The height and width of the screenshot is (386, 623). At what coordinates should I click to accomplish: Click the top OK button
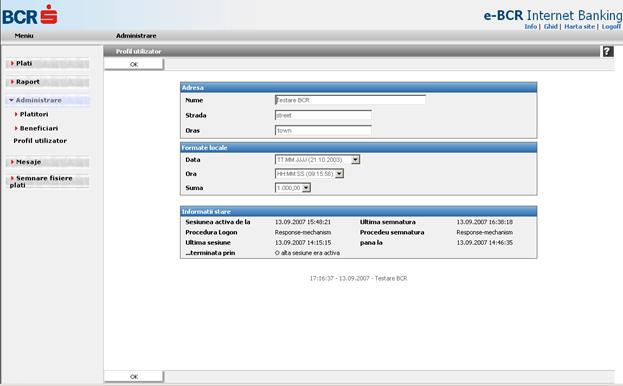[x=134, y=64]
